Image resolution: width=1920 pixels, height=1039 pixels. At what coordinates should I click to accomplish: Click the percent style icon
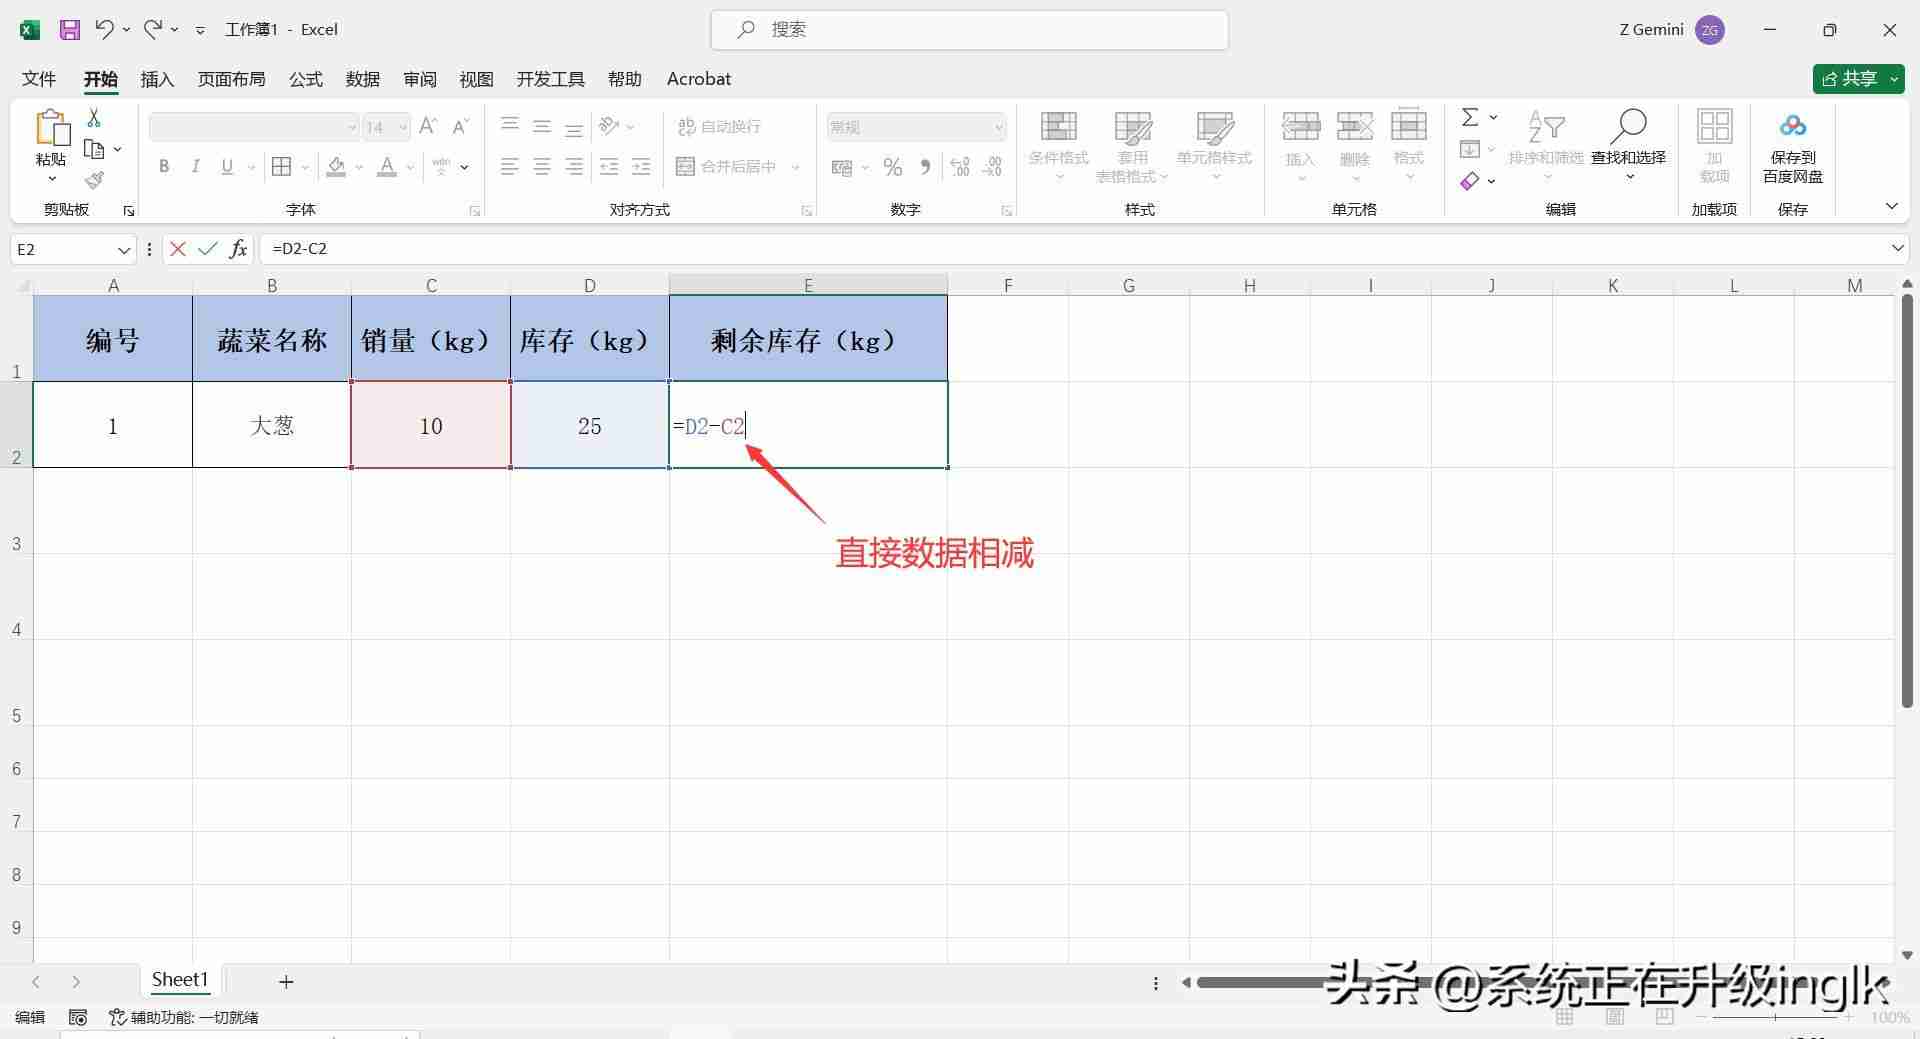[x=893, y=167]
